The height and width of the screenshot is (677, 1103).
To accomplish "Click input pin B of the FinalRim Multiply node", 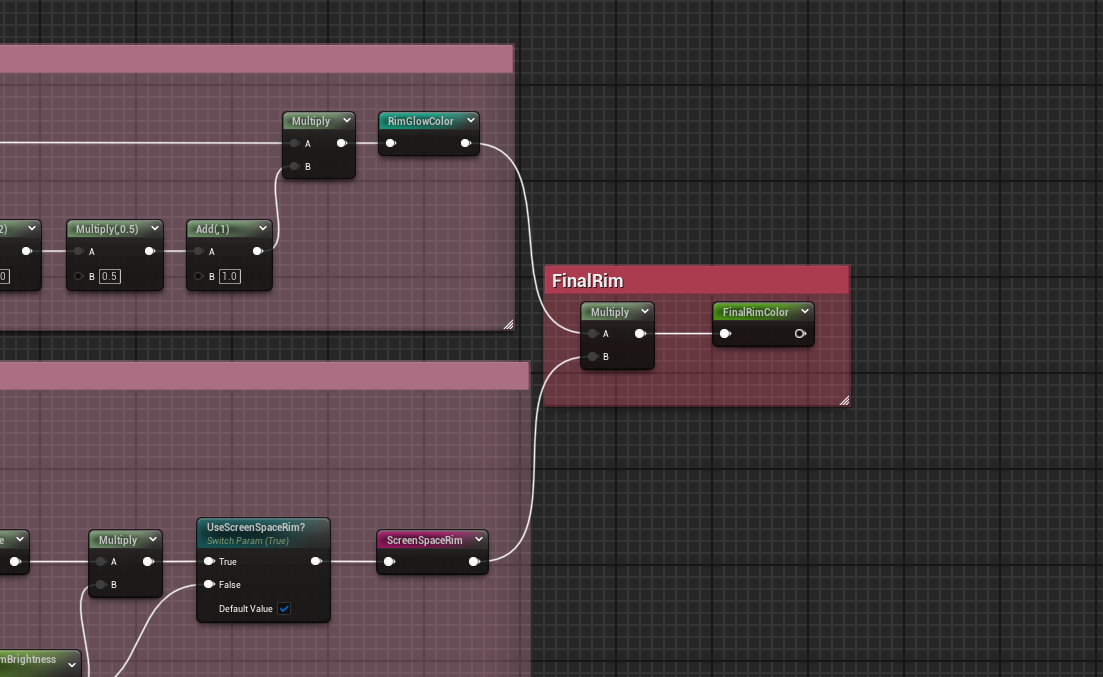I will pos(593,357).
